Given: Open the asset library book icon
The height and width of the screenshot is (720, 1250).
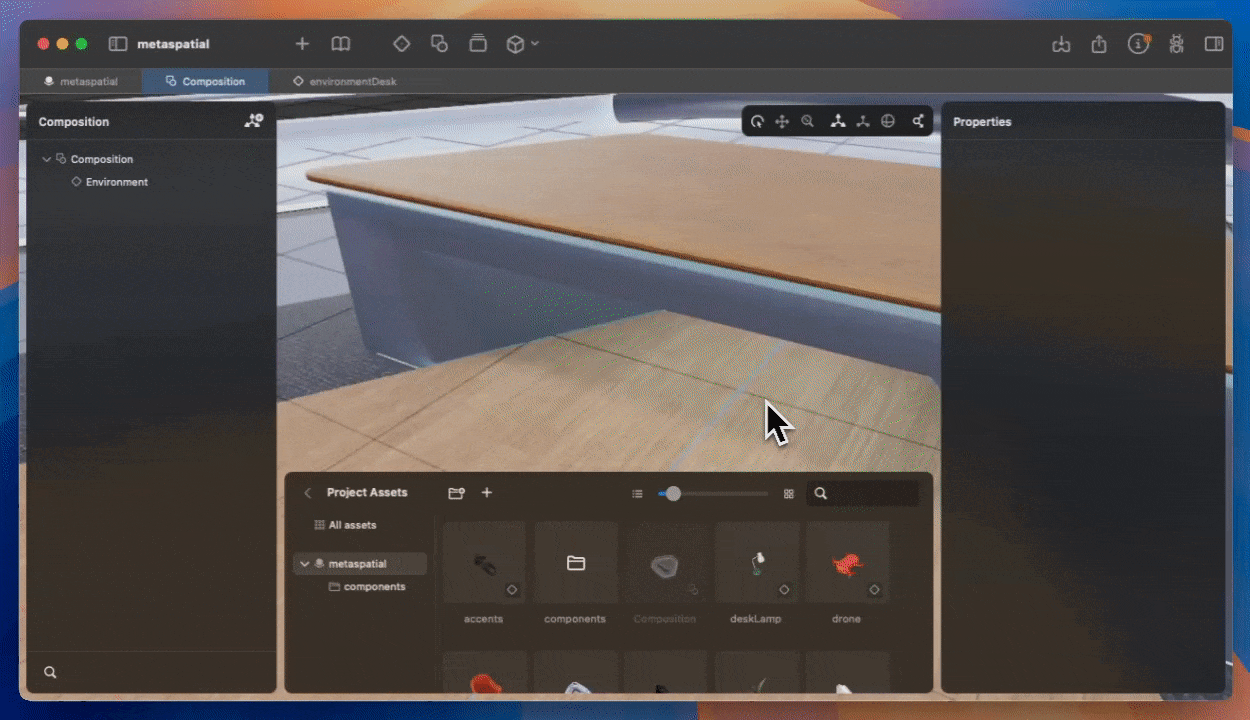Looking at the screenshot, I should (340, 44).
